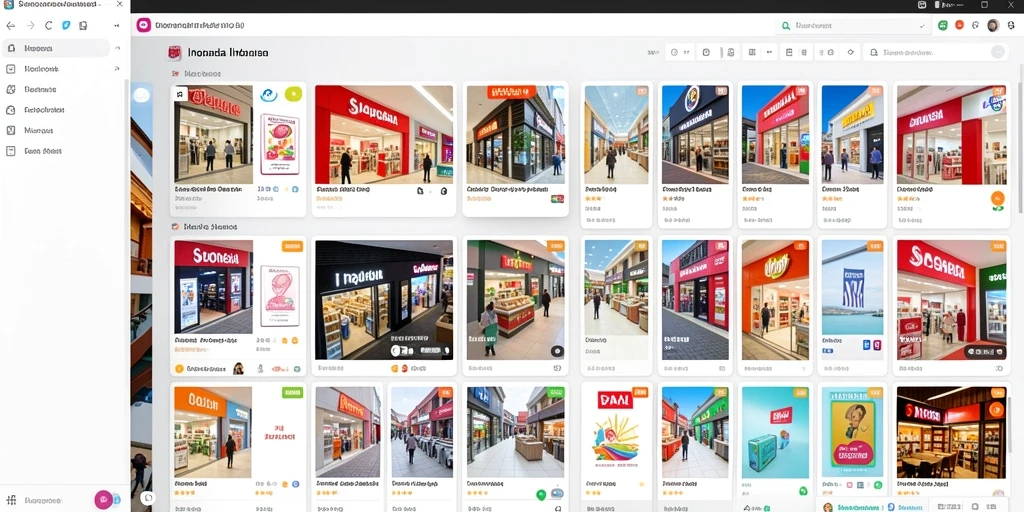Viewport: 1024px width, 512px height.
Task: Open the mall corridor thumbnail in top row
Action: [x=616, y=135]
